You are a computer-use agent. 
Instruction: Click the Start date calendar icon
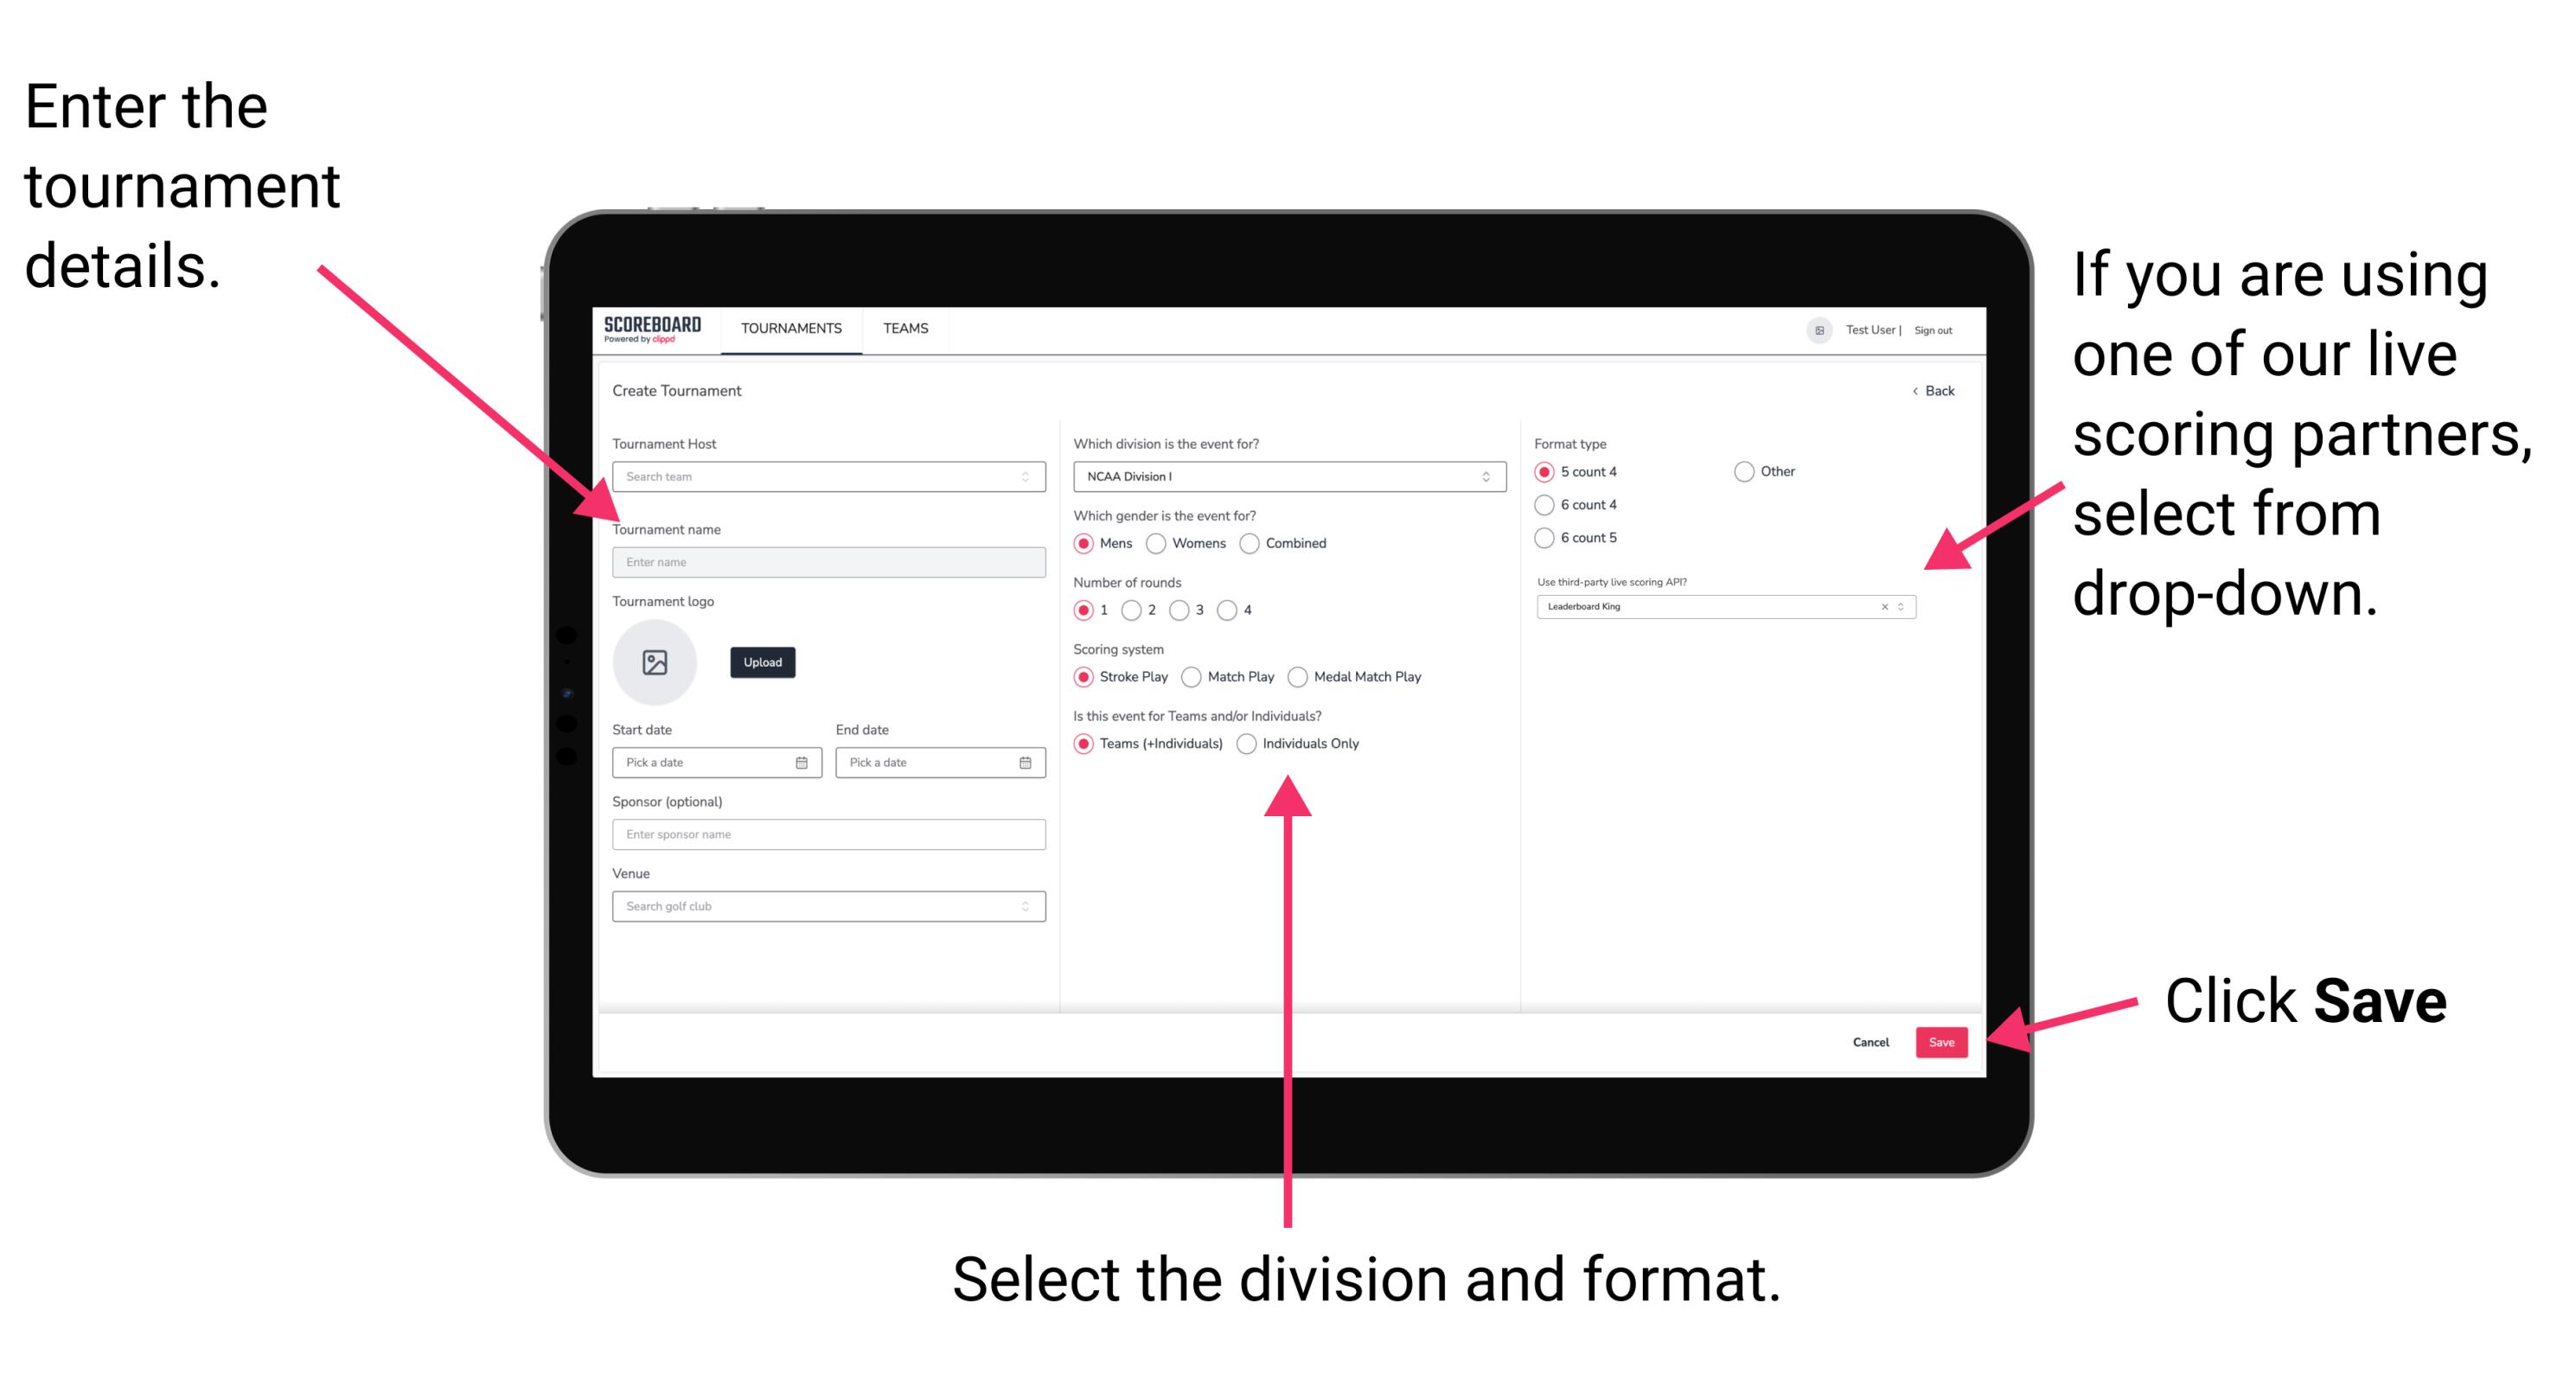[x=806, y=763]
